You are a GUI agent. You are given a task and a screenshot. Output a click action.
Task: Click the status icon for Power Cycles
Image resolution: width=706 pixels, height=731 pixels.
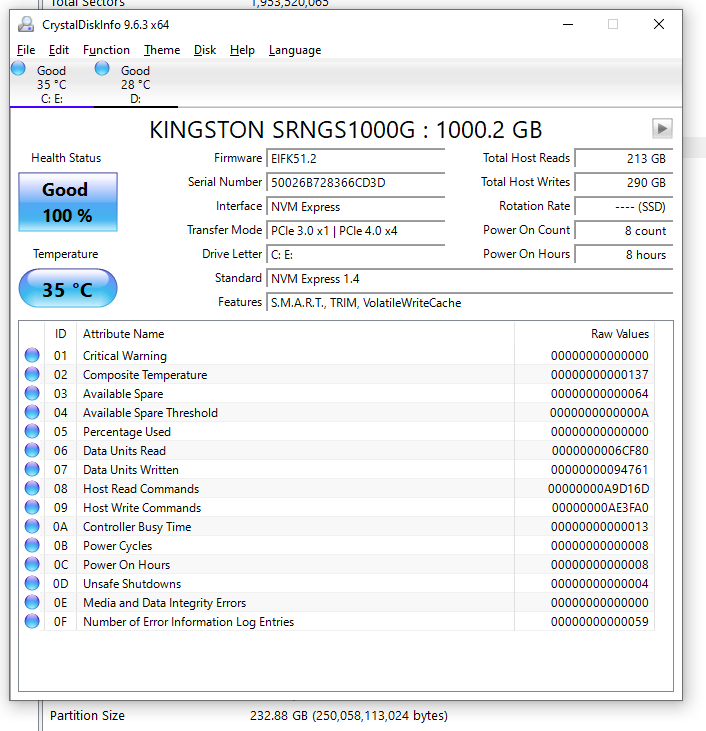point(32,545)
